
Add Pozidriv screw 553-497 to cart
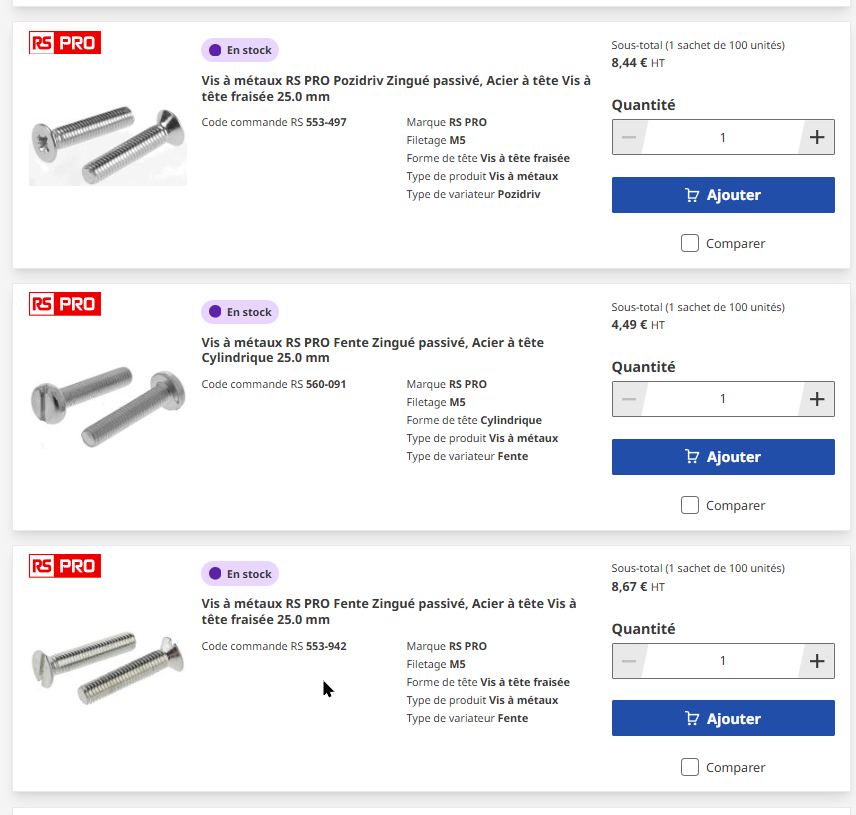[723, 195]
